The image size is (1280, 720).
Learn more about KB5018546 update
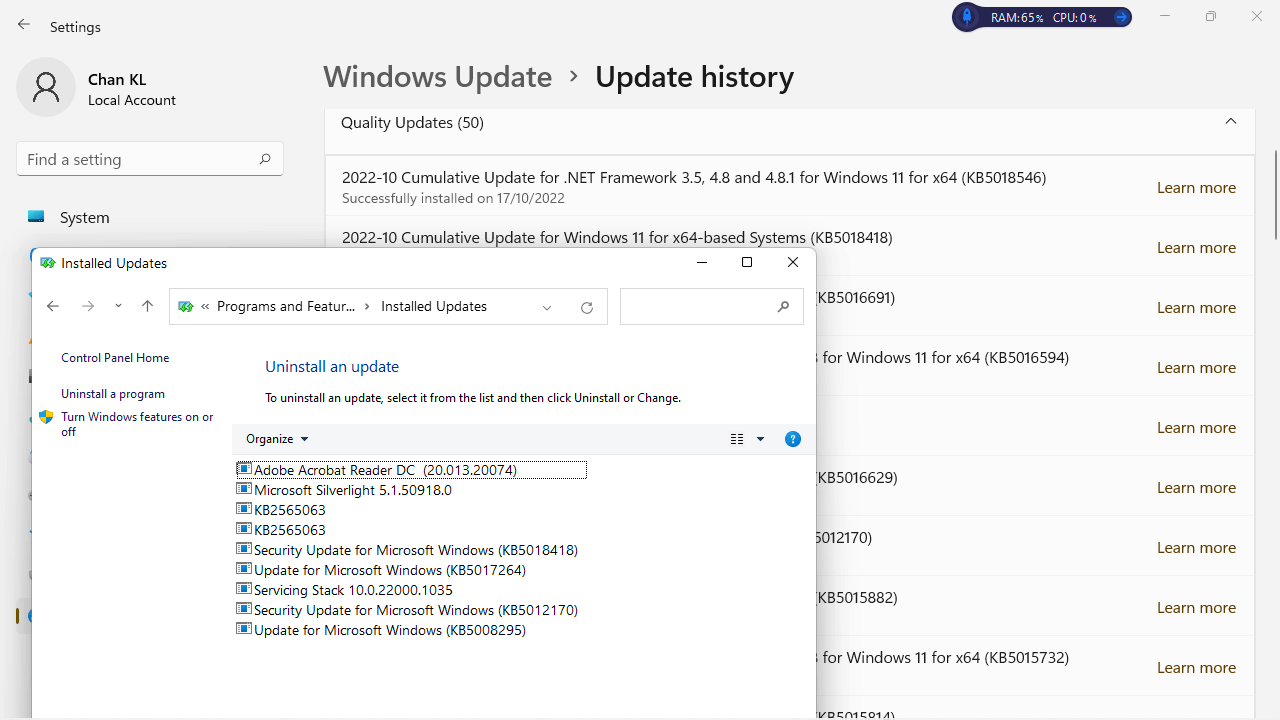1196,188
